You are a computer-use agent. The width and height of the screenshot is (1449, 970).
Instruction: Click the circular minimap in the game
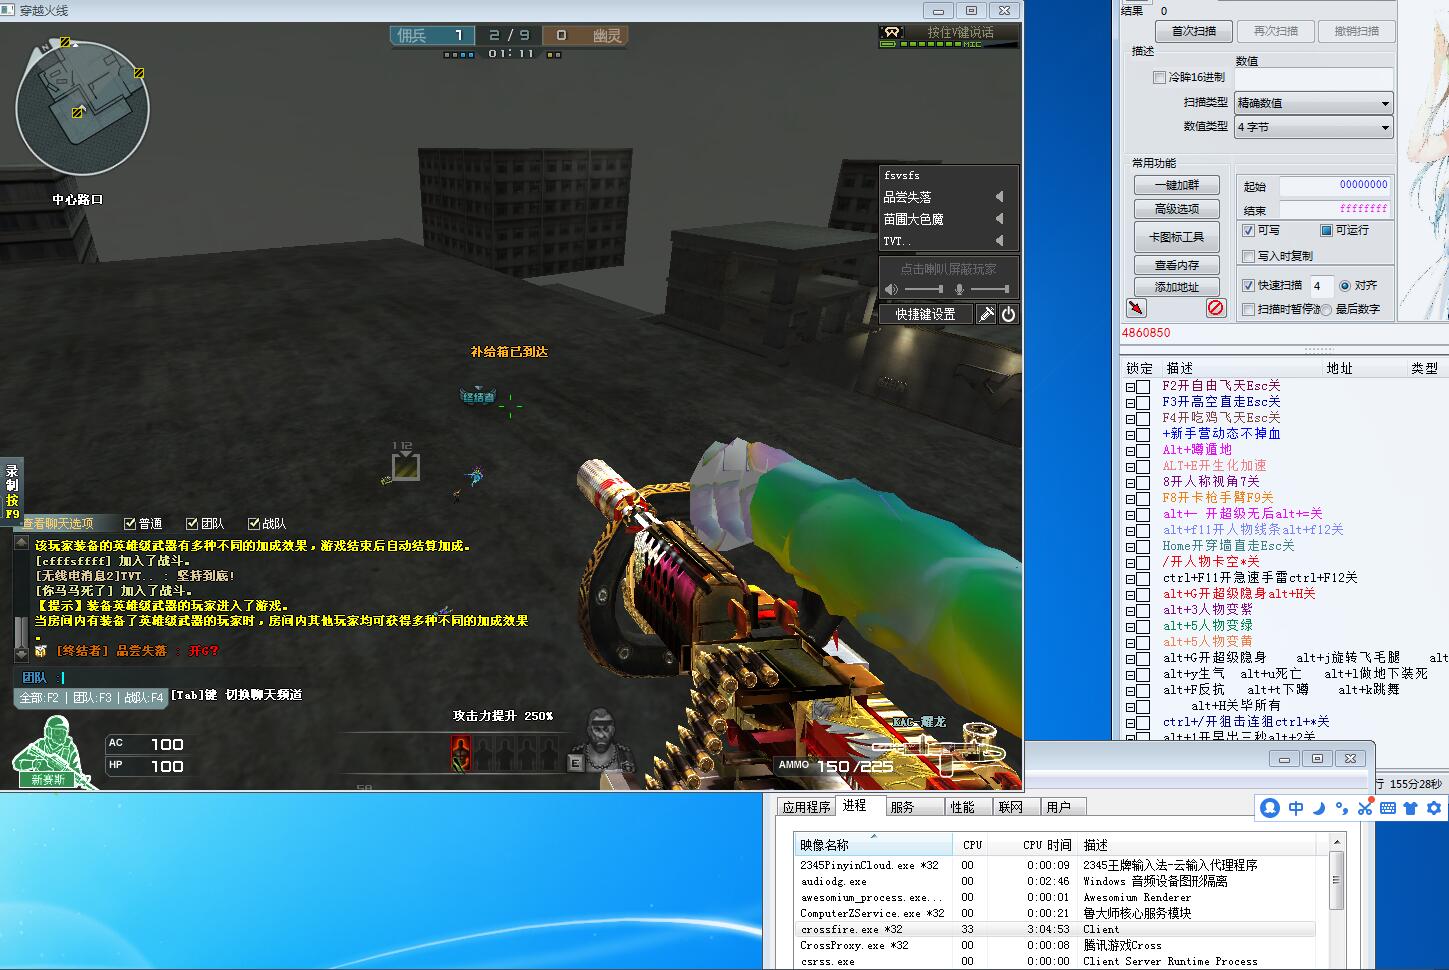pos(82,108)
